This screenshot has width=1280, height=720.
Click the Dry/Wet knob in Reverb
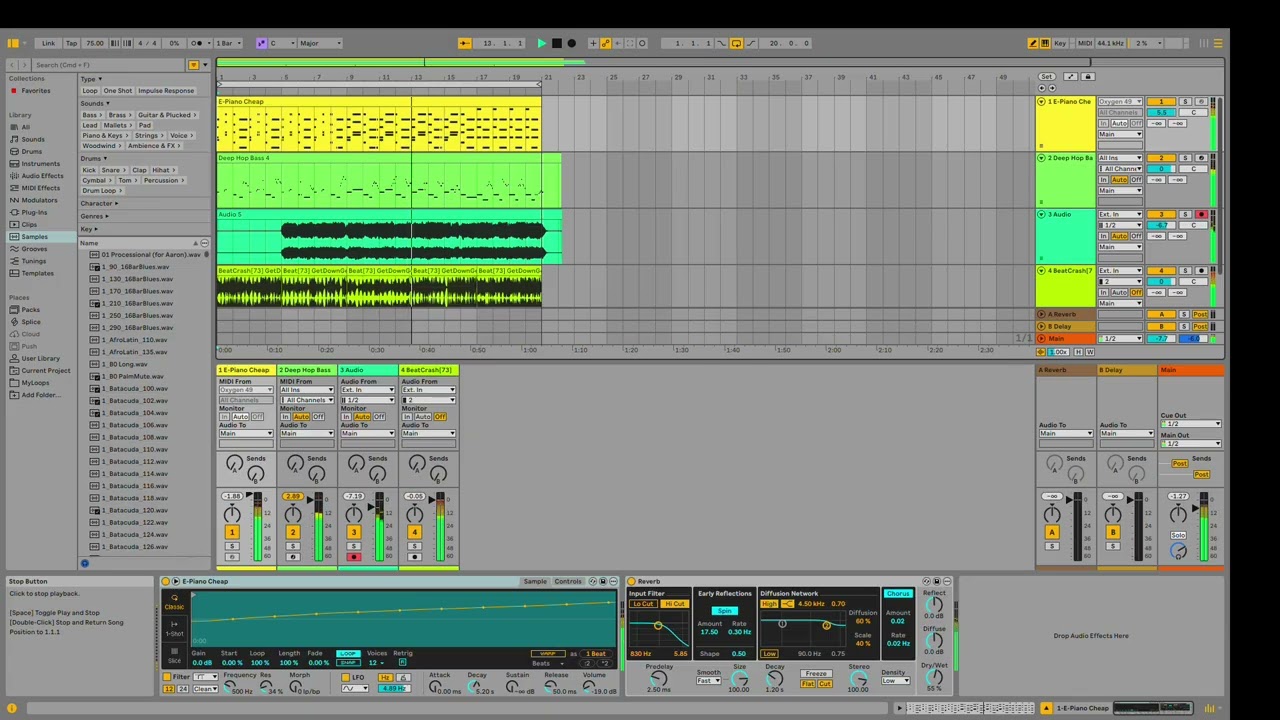(x=934, y=676)
